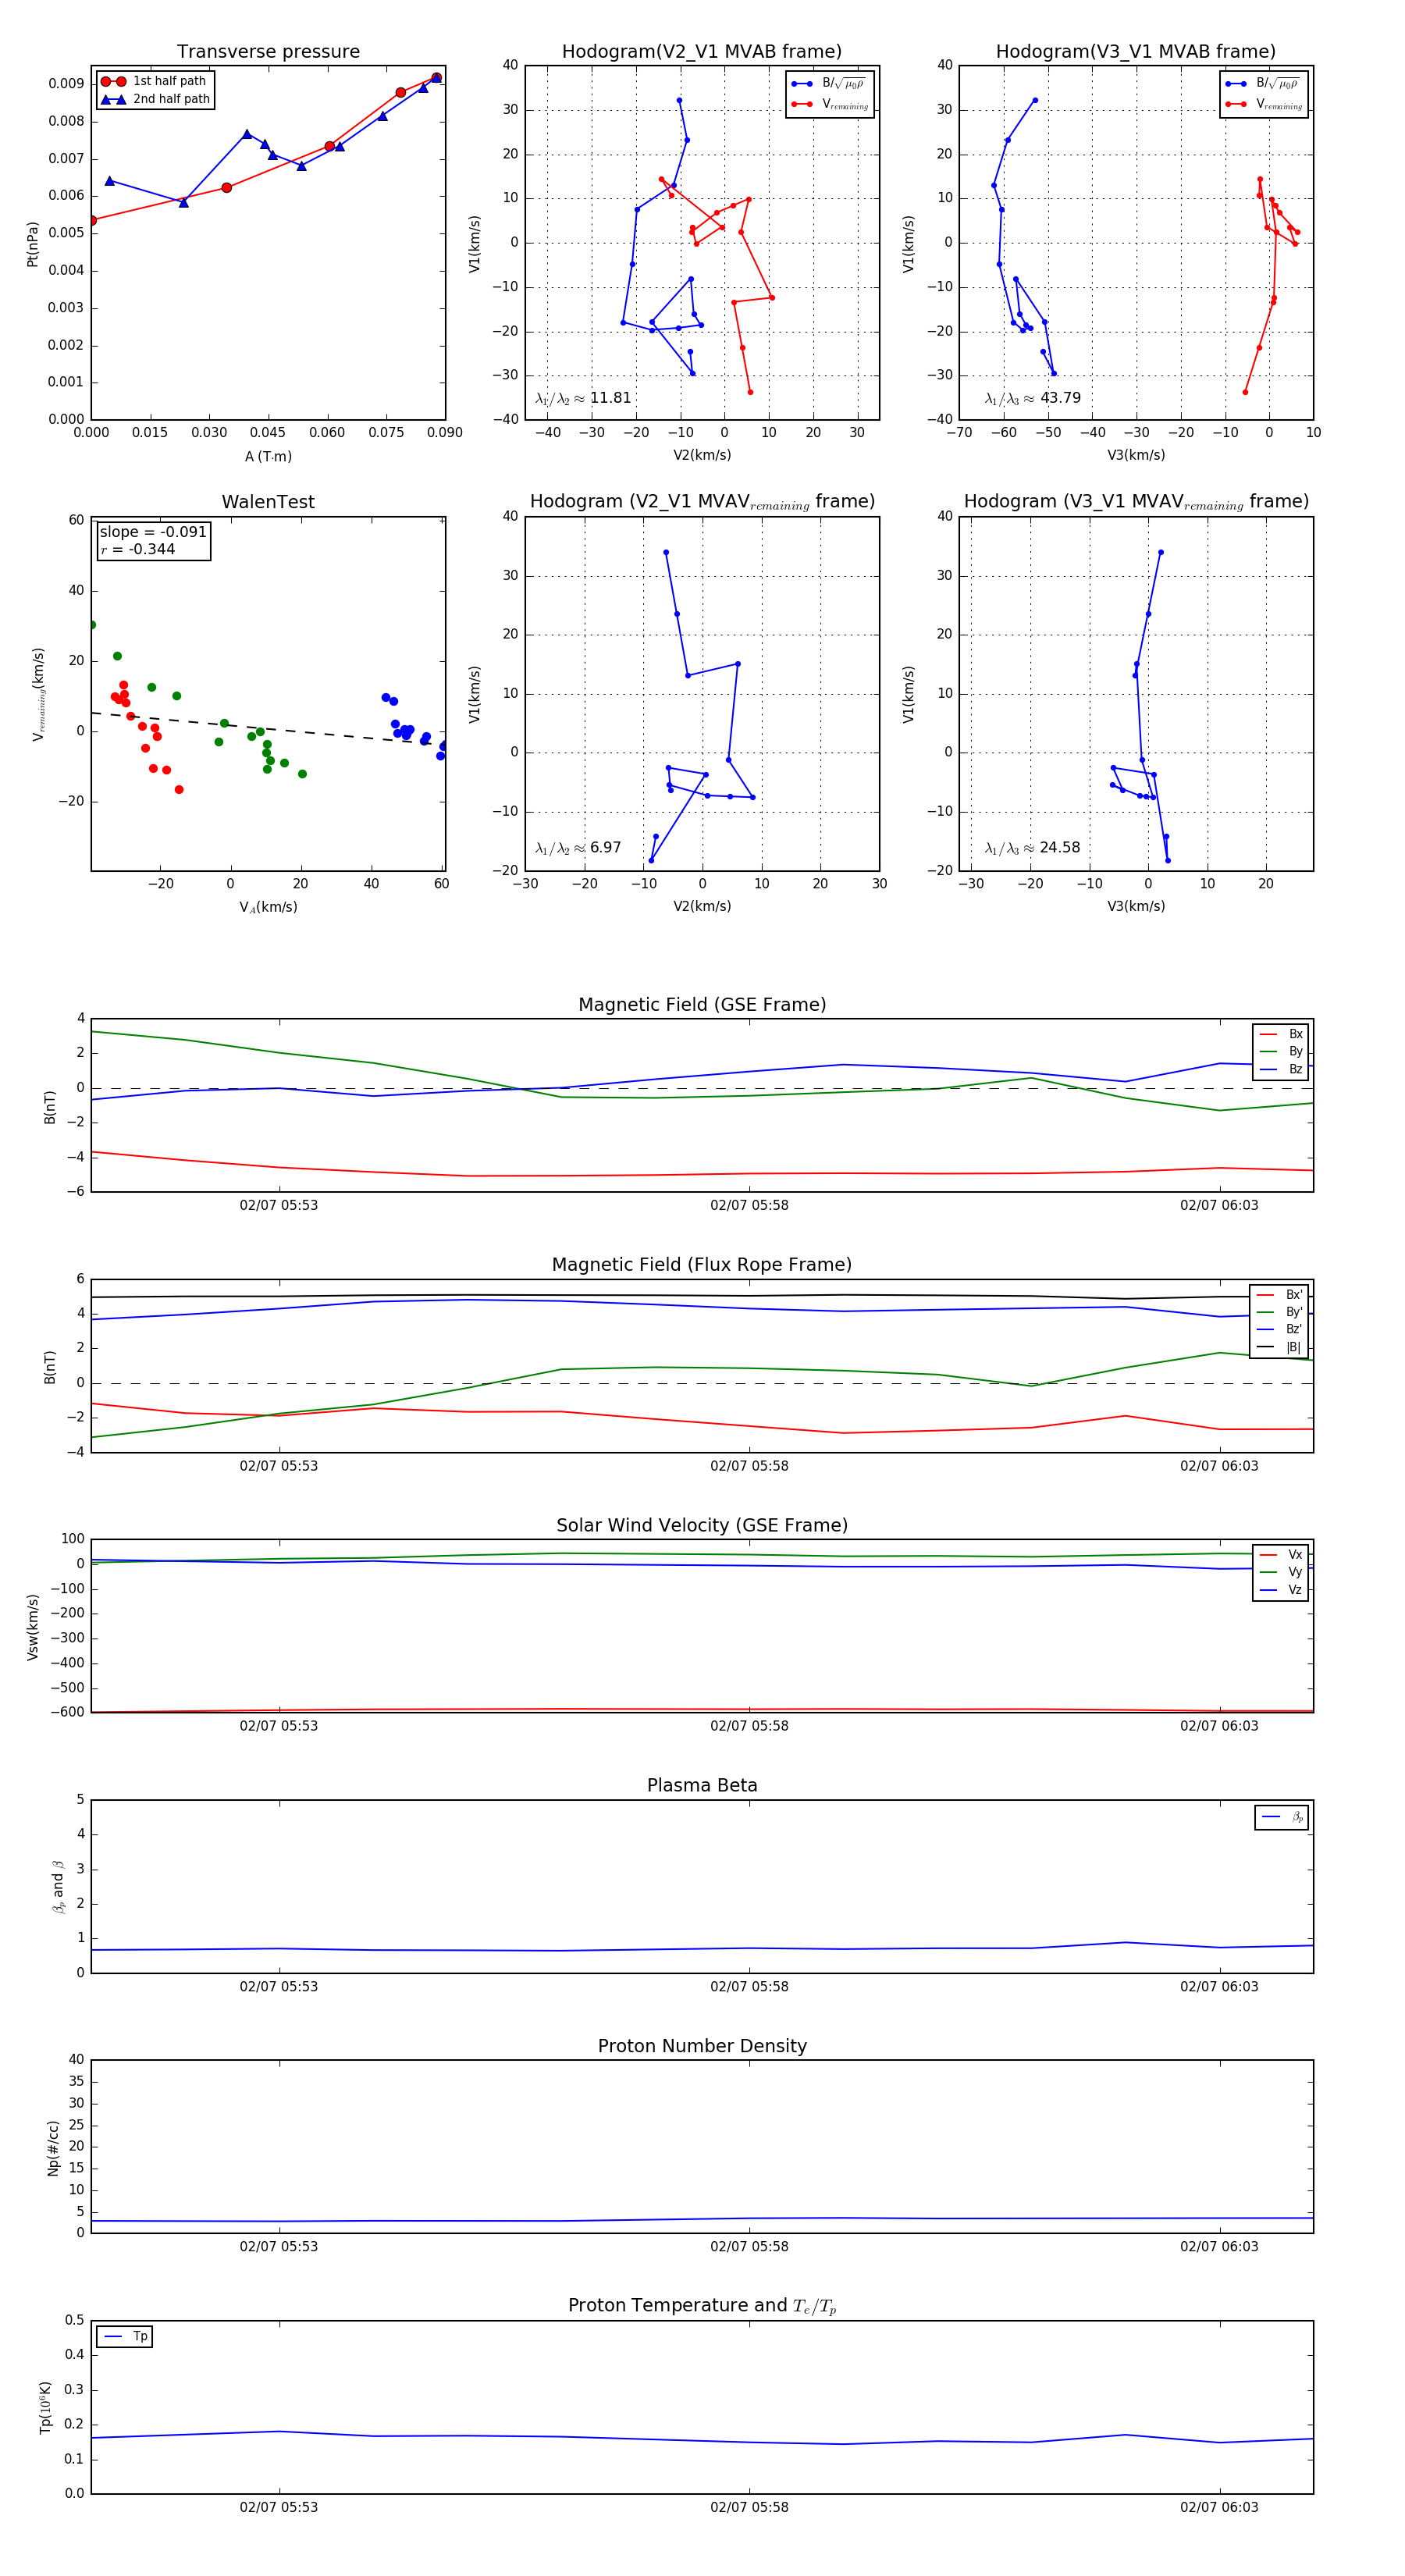Click the 'V_A(km/s)' axis label in WalenTest
The image size is (1405, 2576).
click(268, 907)
